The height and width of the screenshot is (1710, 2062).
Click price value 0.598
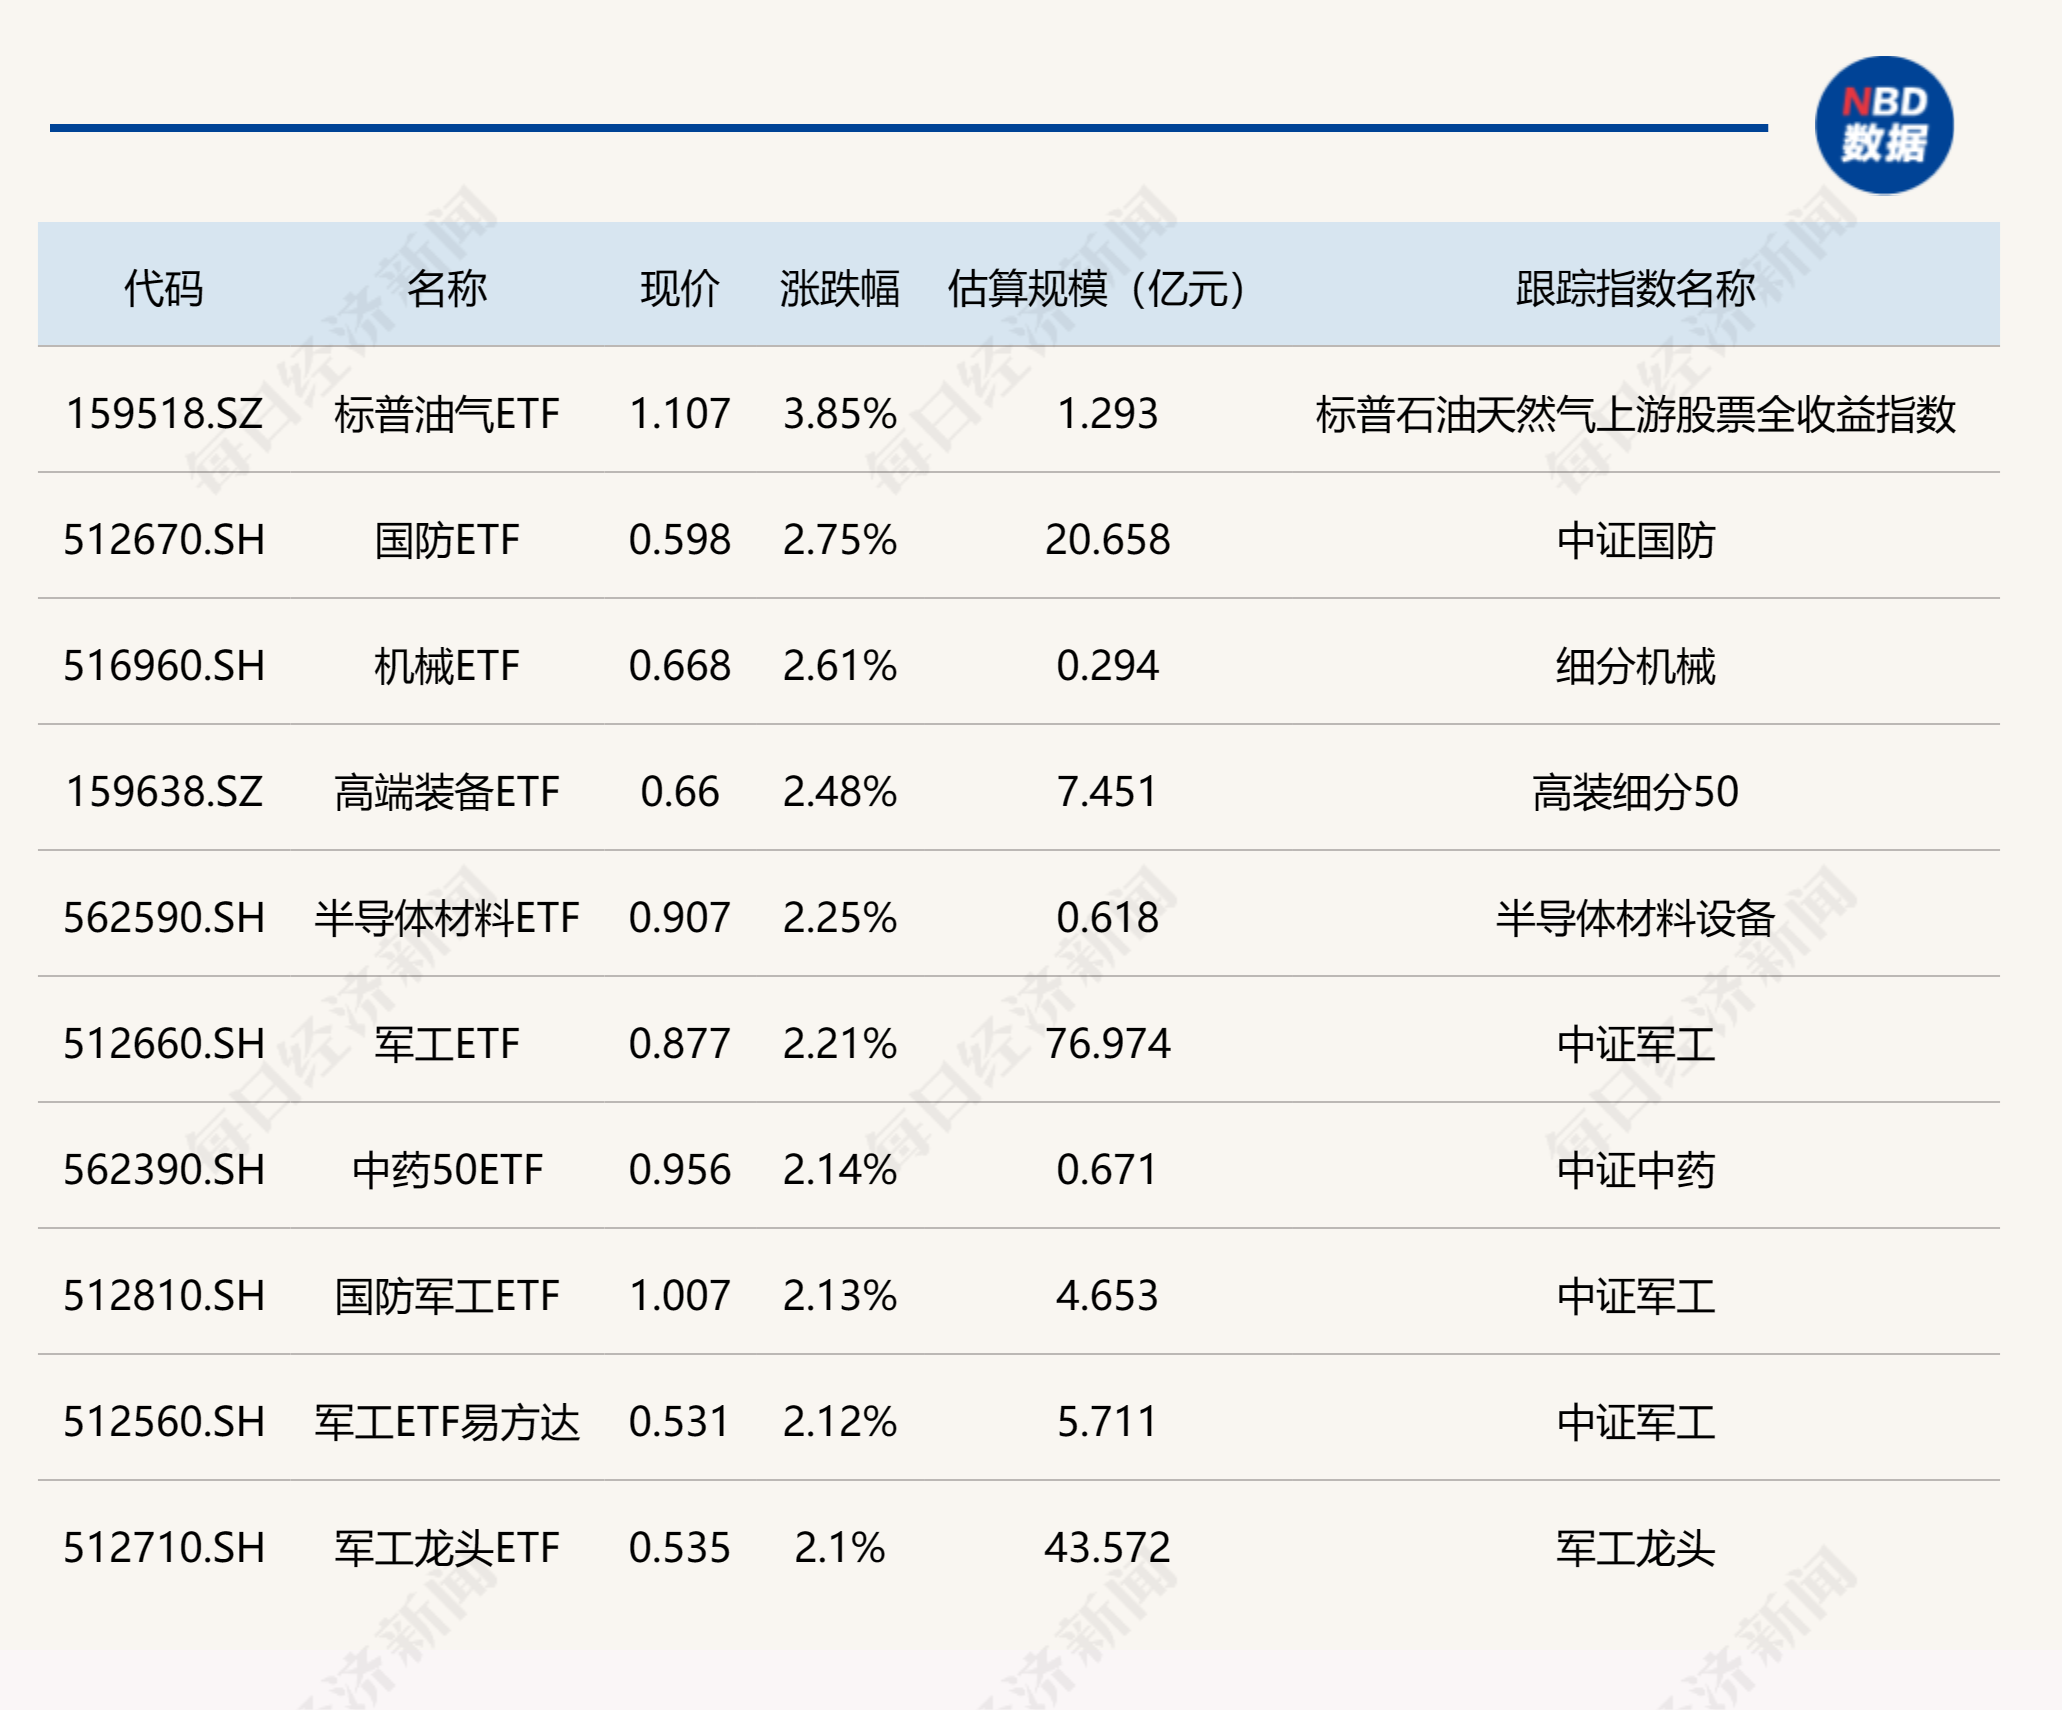[680, 540]
